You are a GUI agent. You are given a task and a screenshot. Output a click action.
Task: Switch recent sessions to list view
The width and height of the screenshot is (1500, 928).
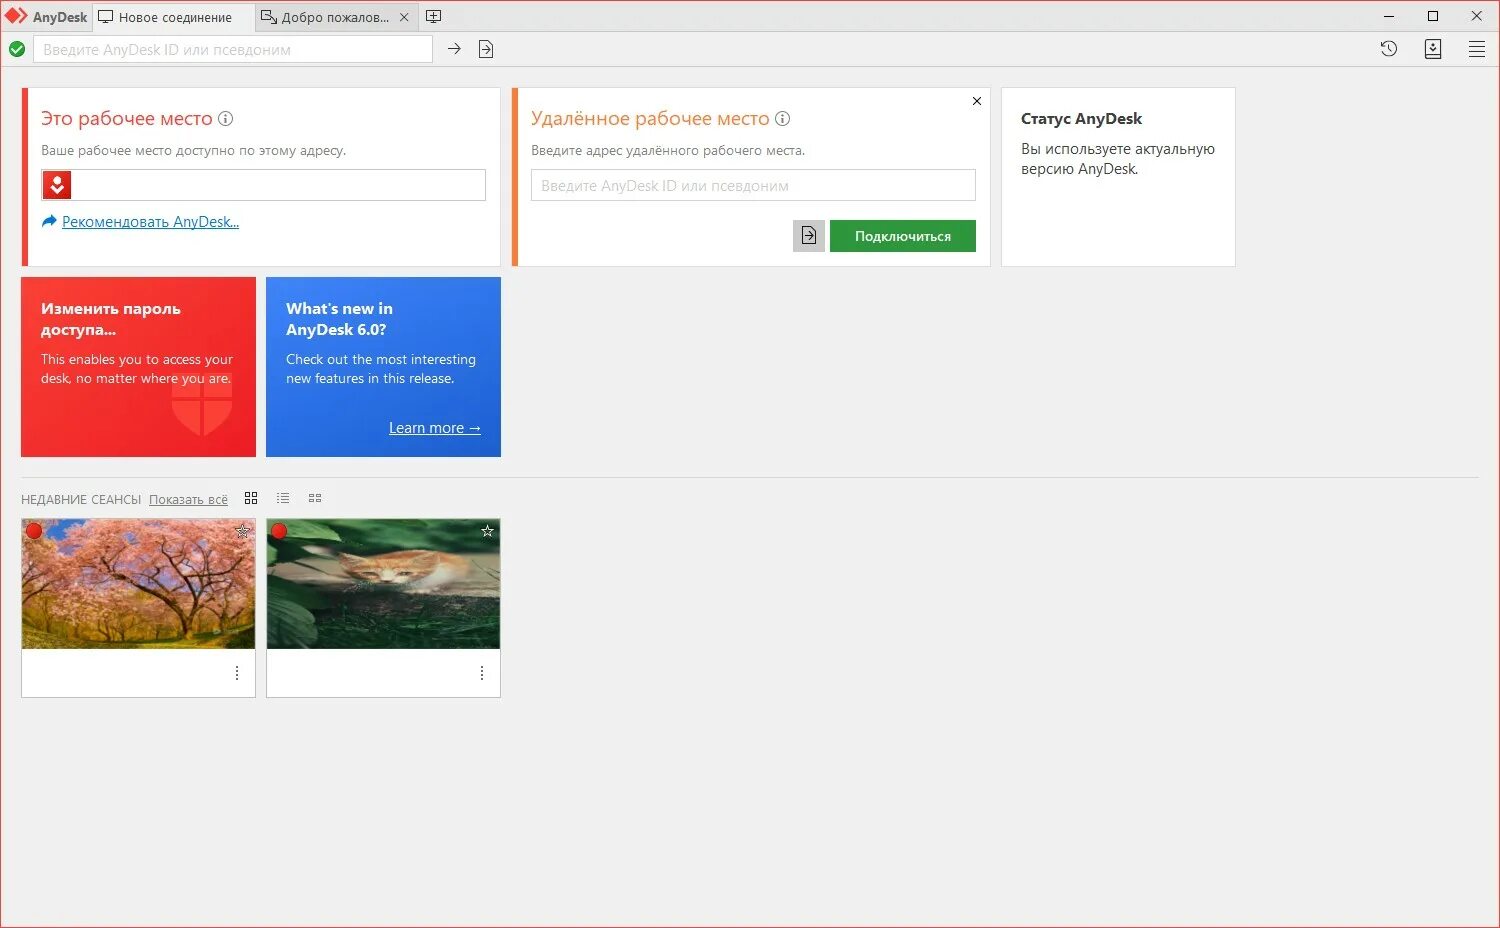pos(283,498)
